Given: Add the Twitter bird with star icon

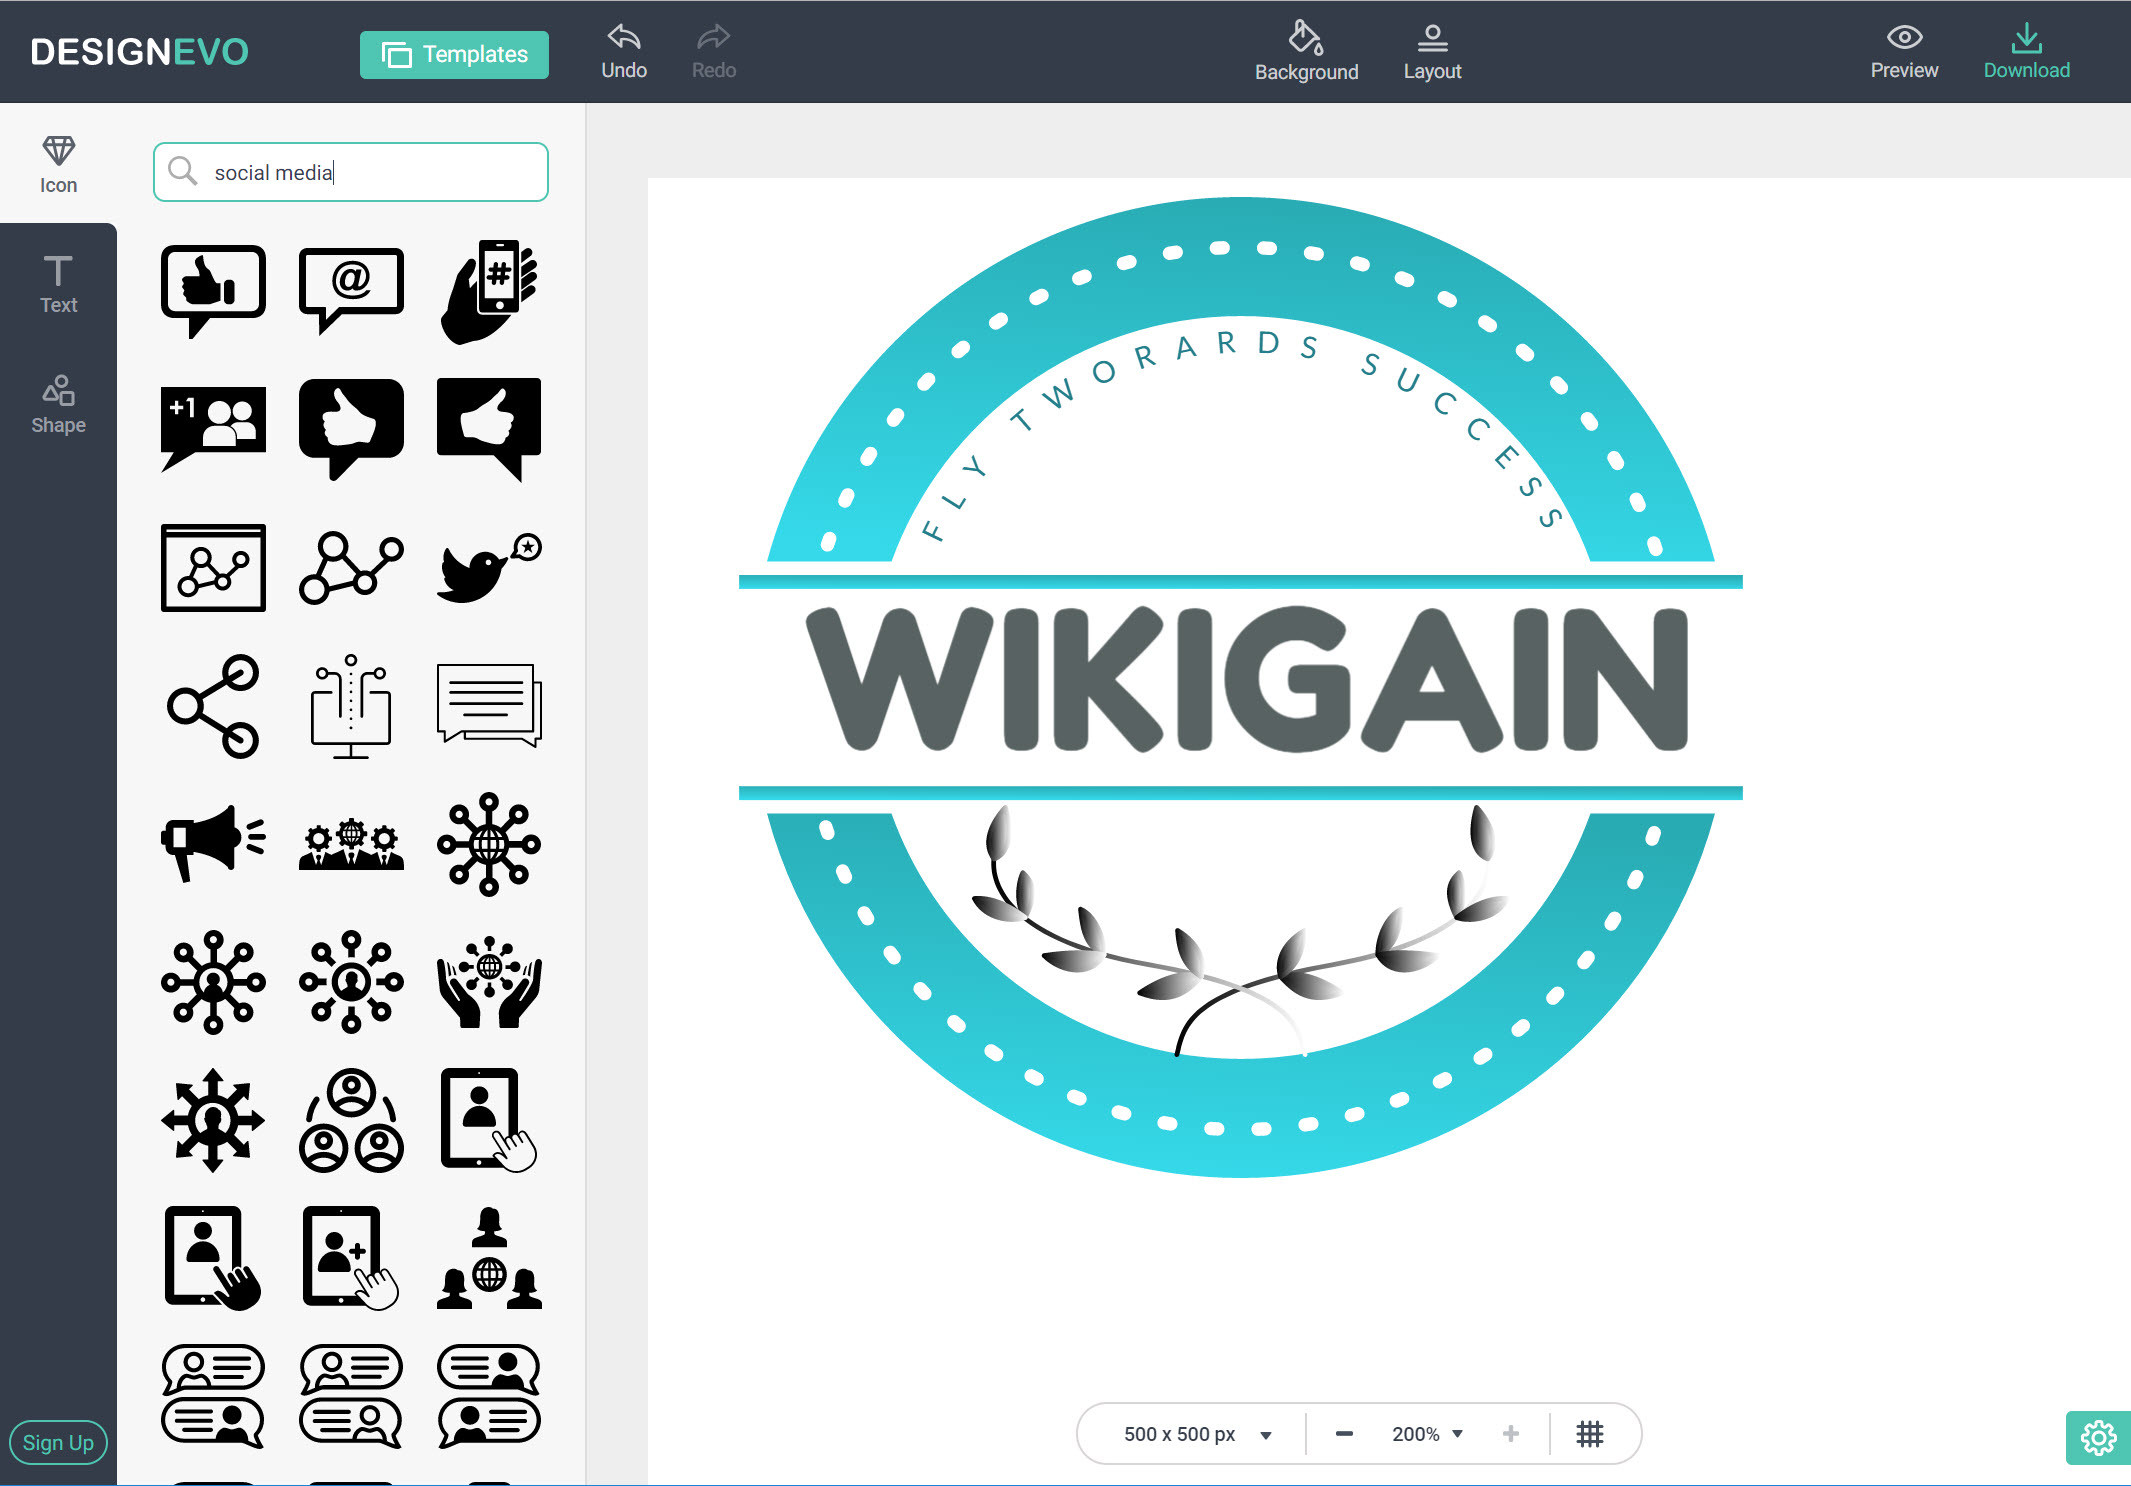Looking at the screenshot, I should [x=489, y=567].
